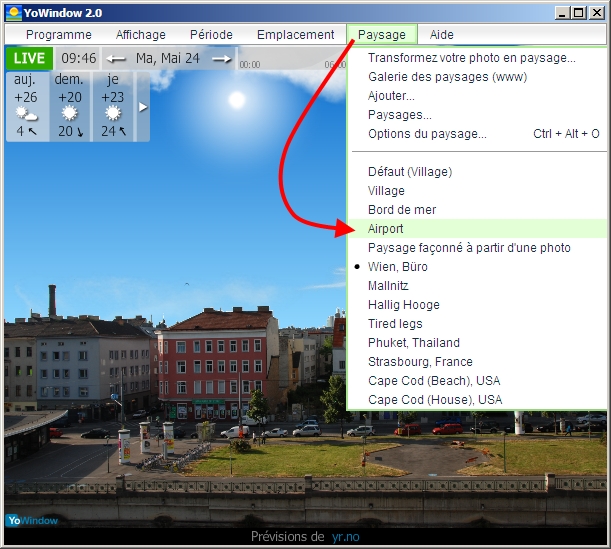
Task: Minimize the YoWindow window
Action: (x=562, y=13)
